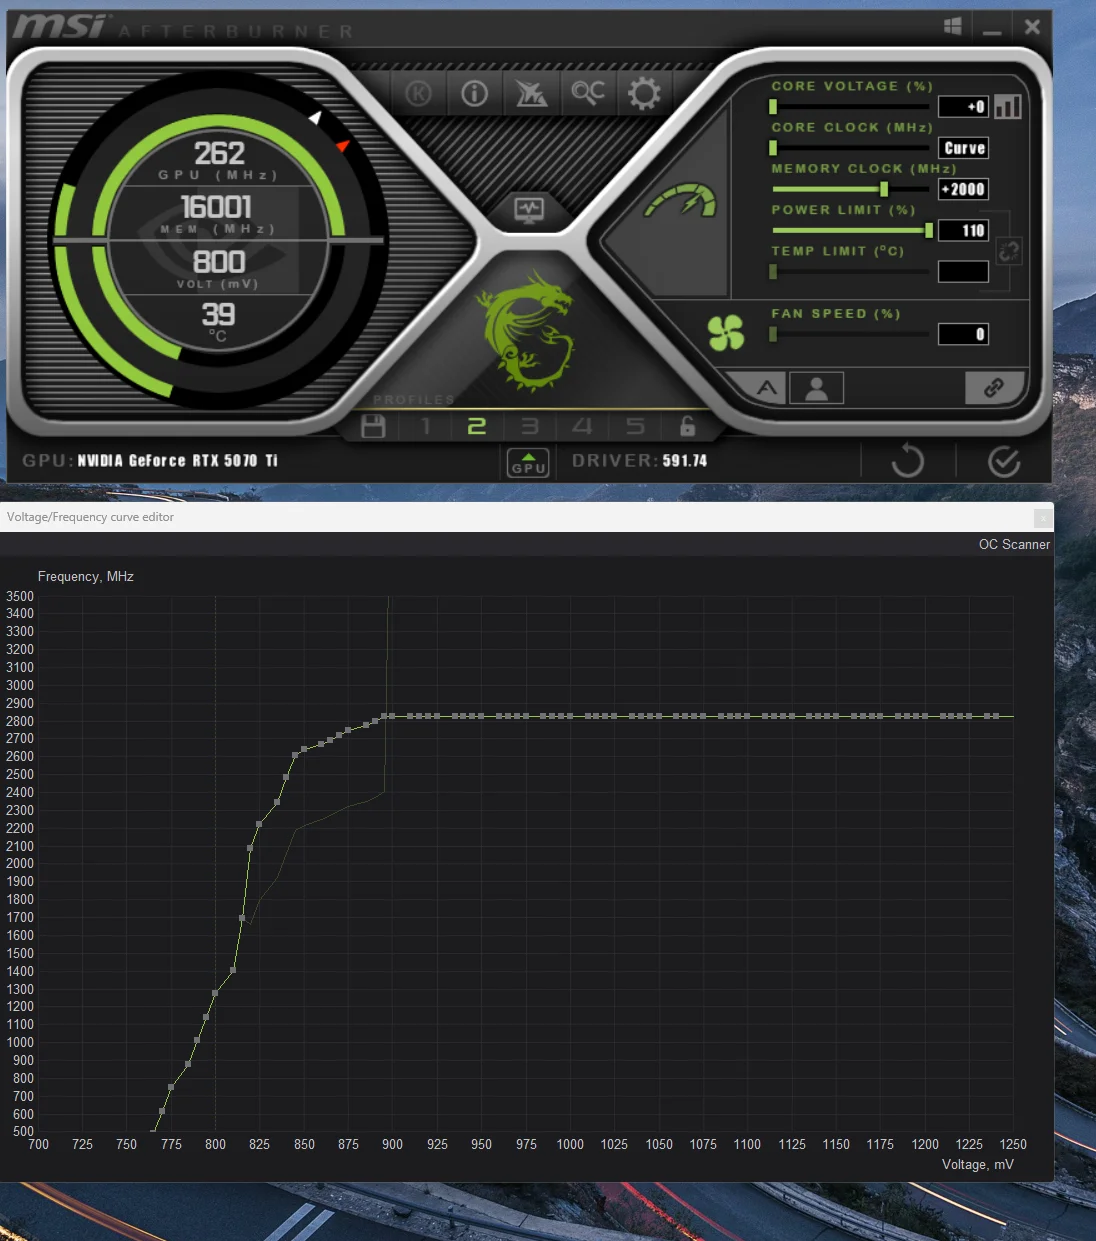1096x1241 pixels.
Task: Adjust the Core Voltage slider
Action: pos(773,106)
